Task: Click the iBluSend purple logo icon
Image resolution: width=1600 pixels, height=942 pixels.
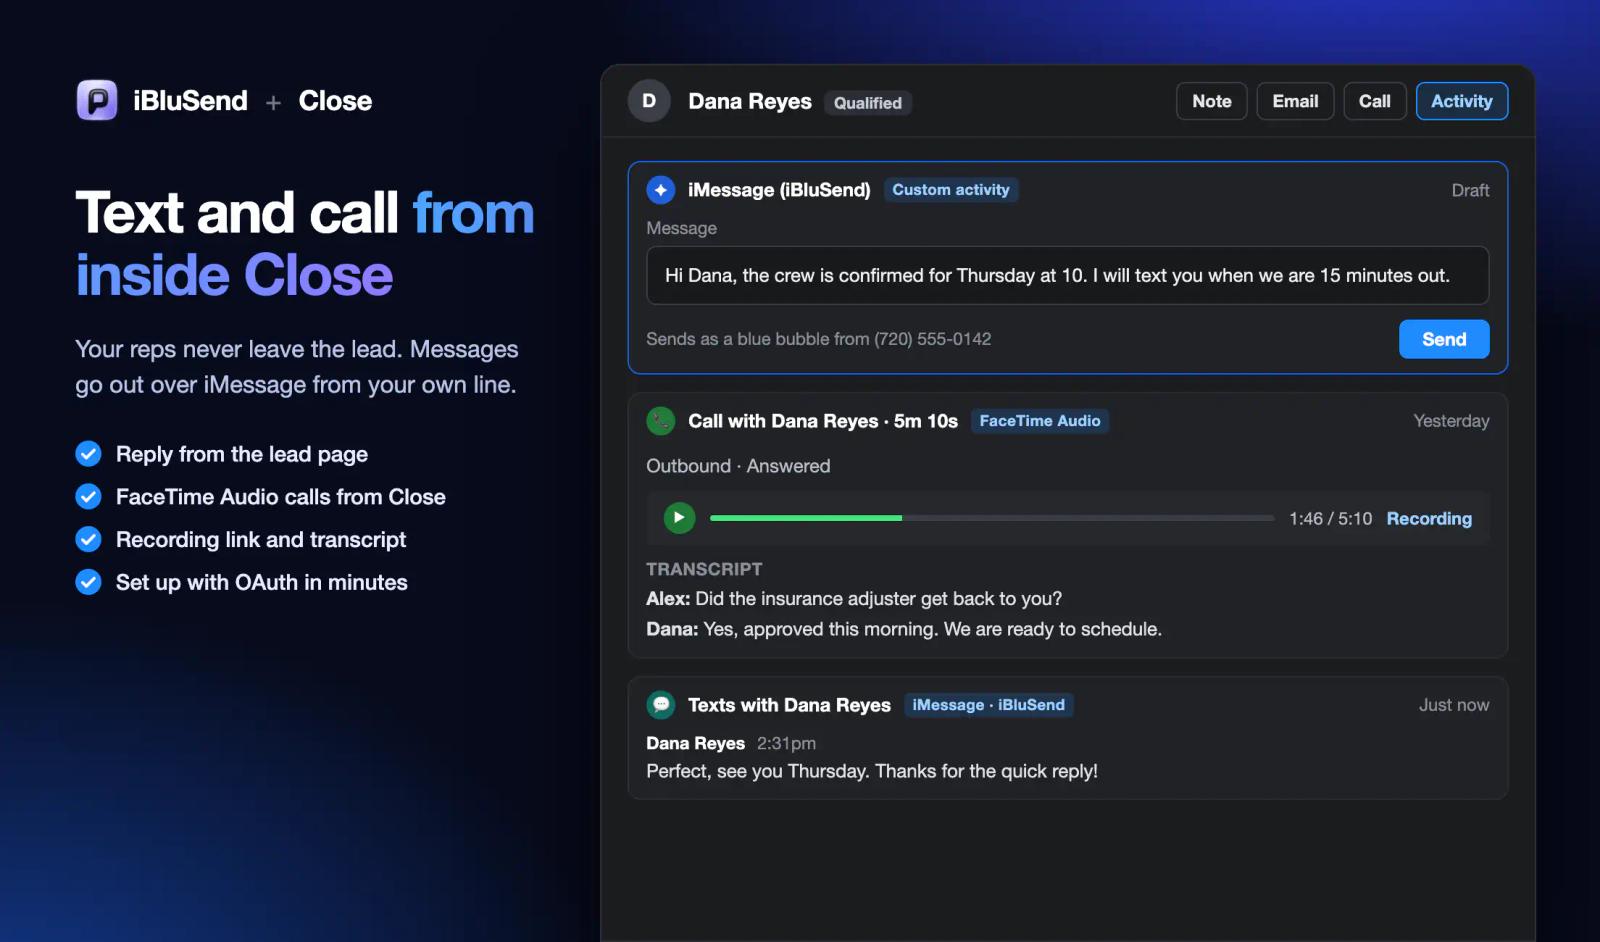Action: pos(97,100)
